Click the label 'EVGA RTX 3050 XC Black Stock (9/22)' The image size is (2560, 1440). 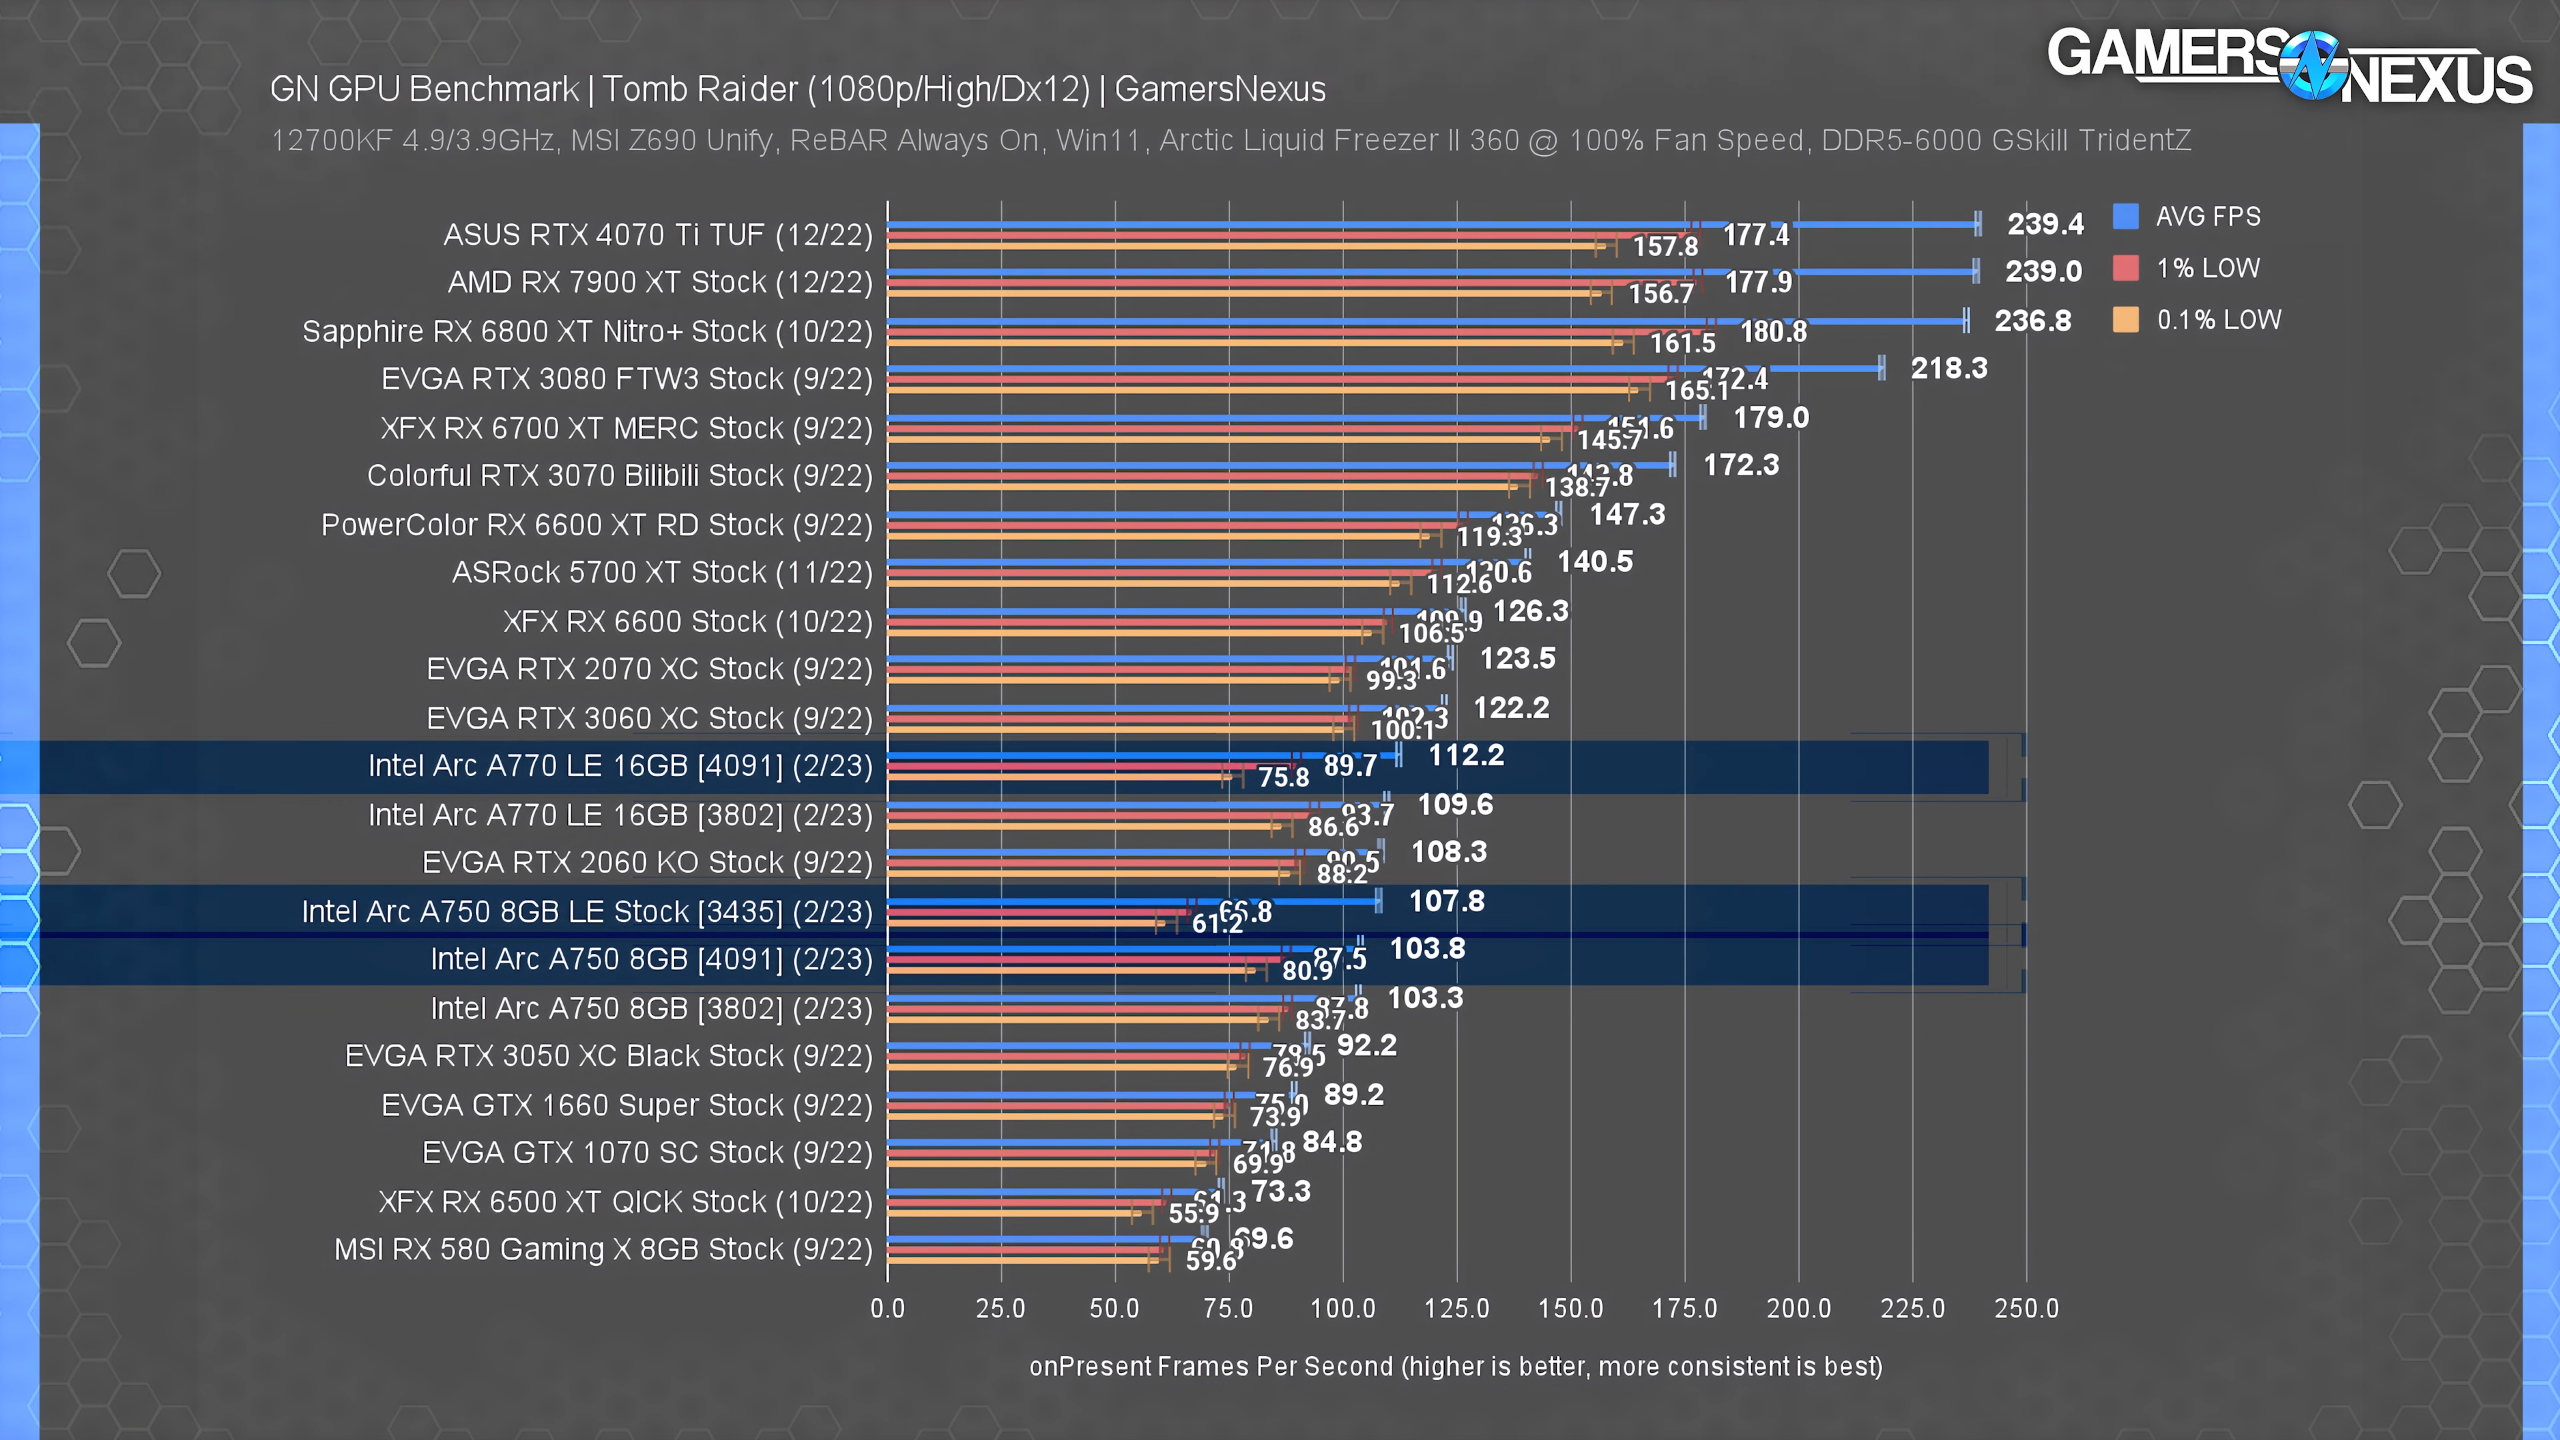609,1056
